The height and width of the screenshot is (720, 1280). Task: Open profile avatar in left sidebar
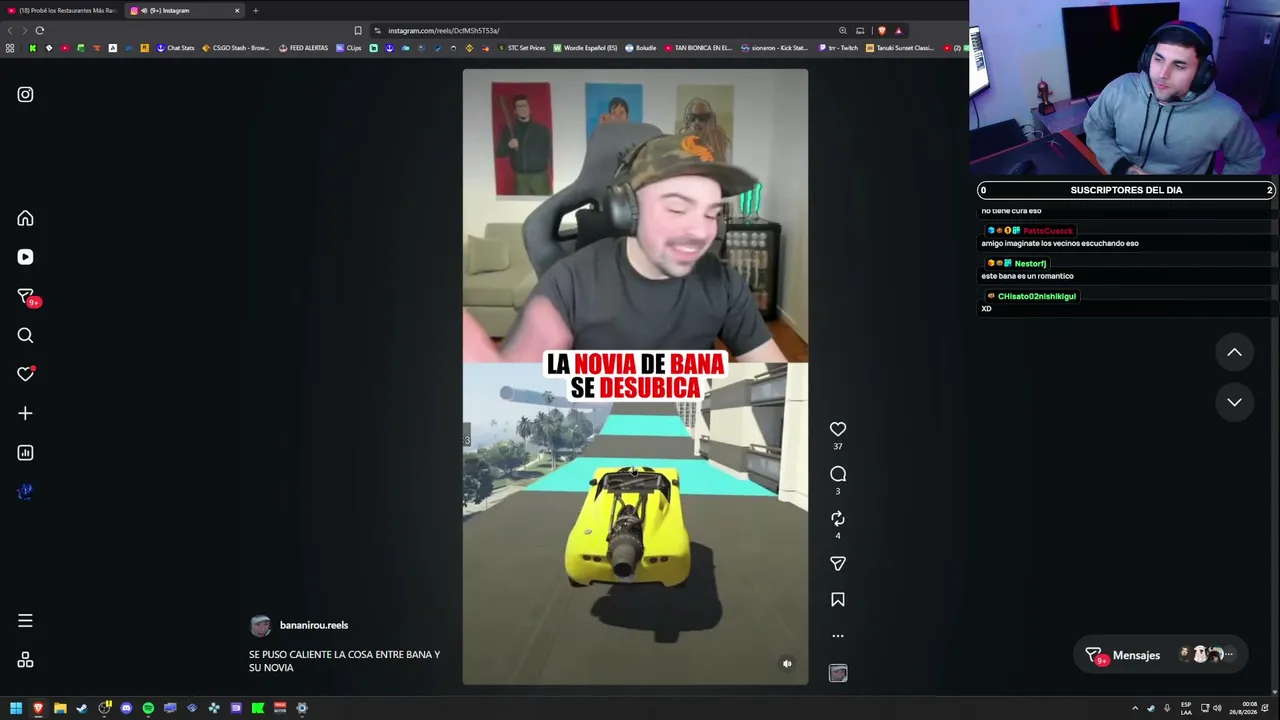coord(25,491)
